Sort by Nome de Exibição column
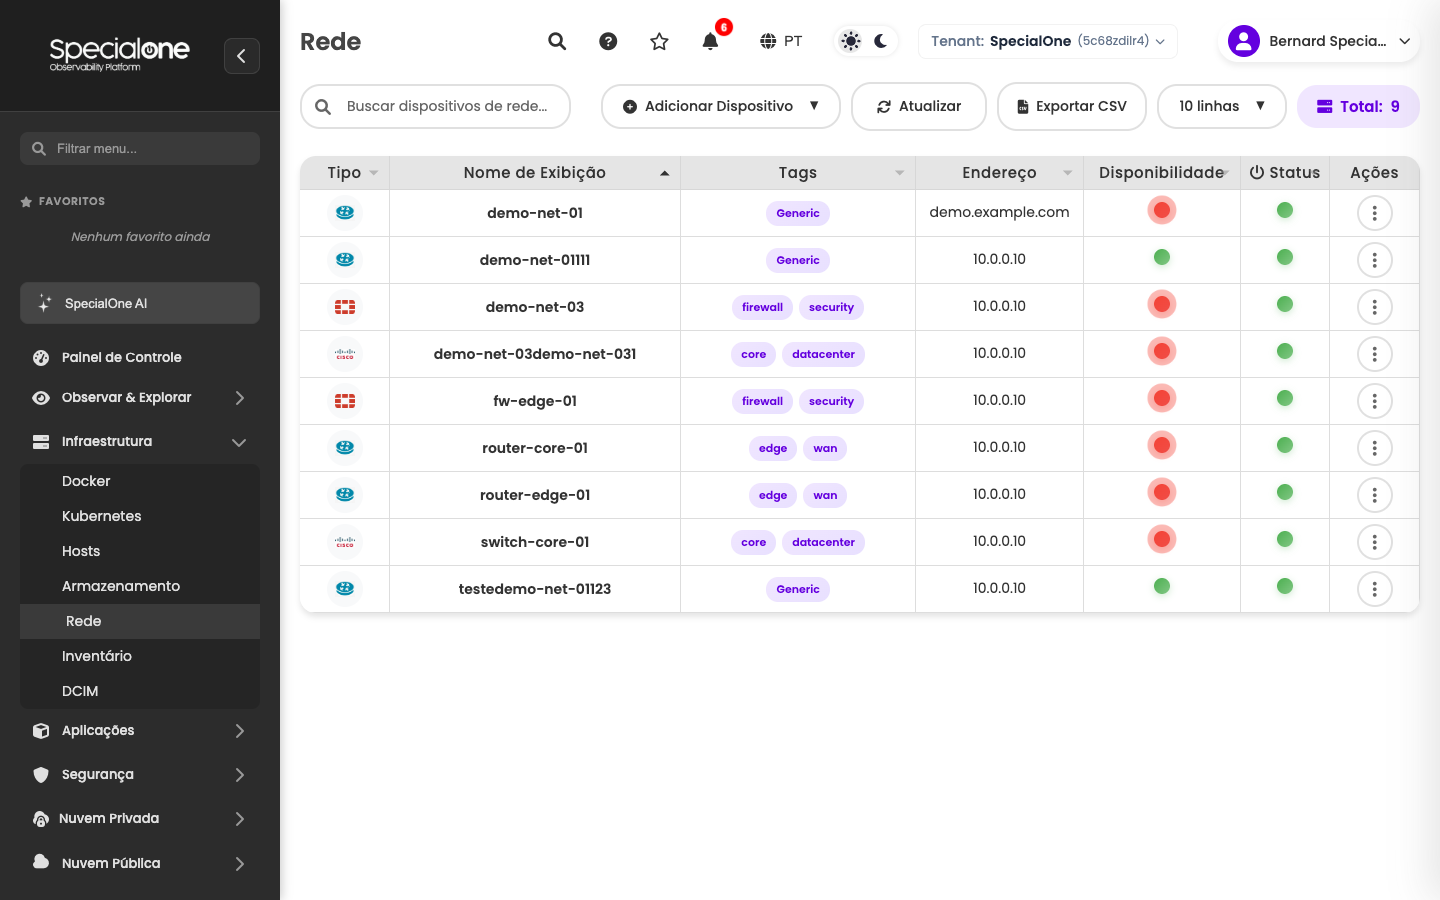Screen dimensions: 1440x900 [x=535, y=173]
